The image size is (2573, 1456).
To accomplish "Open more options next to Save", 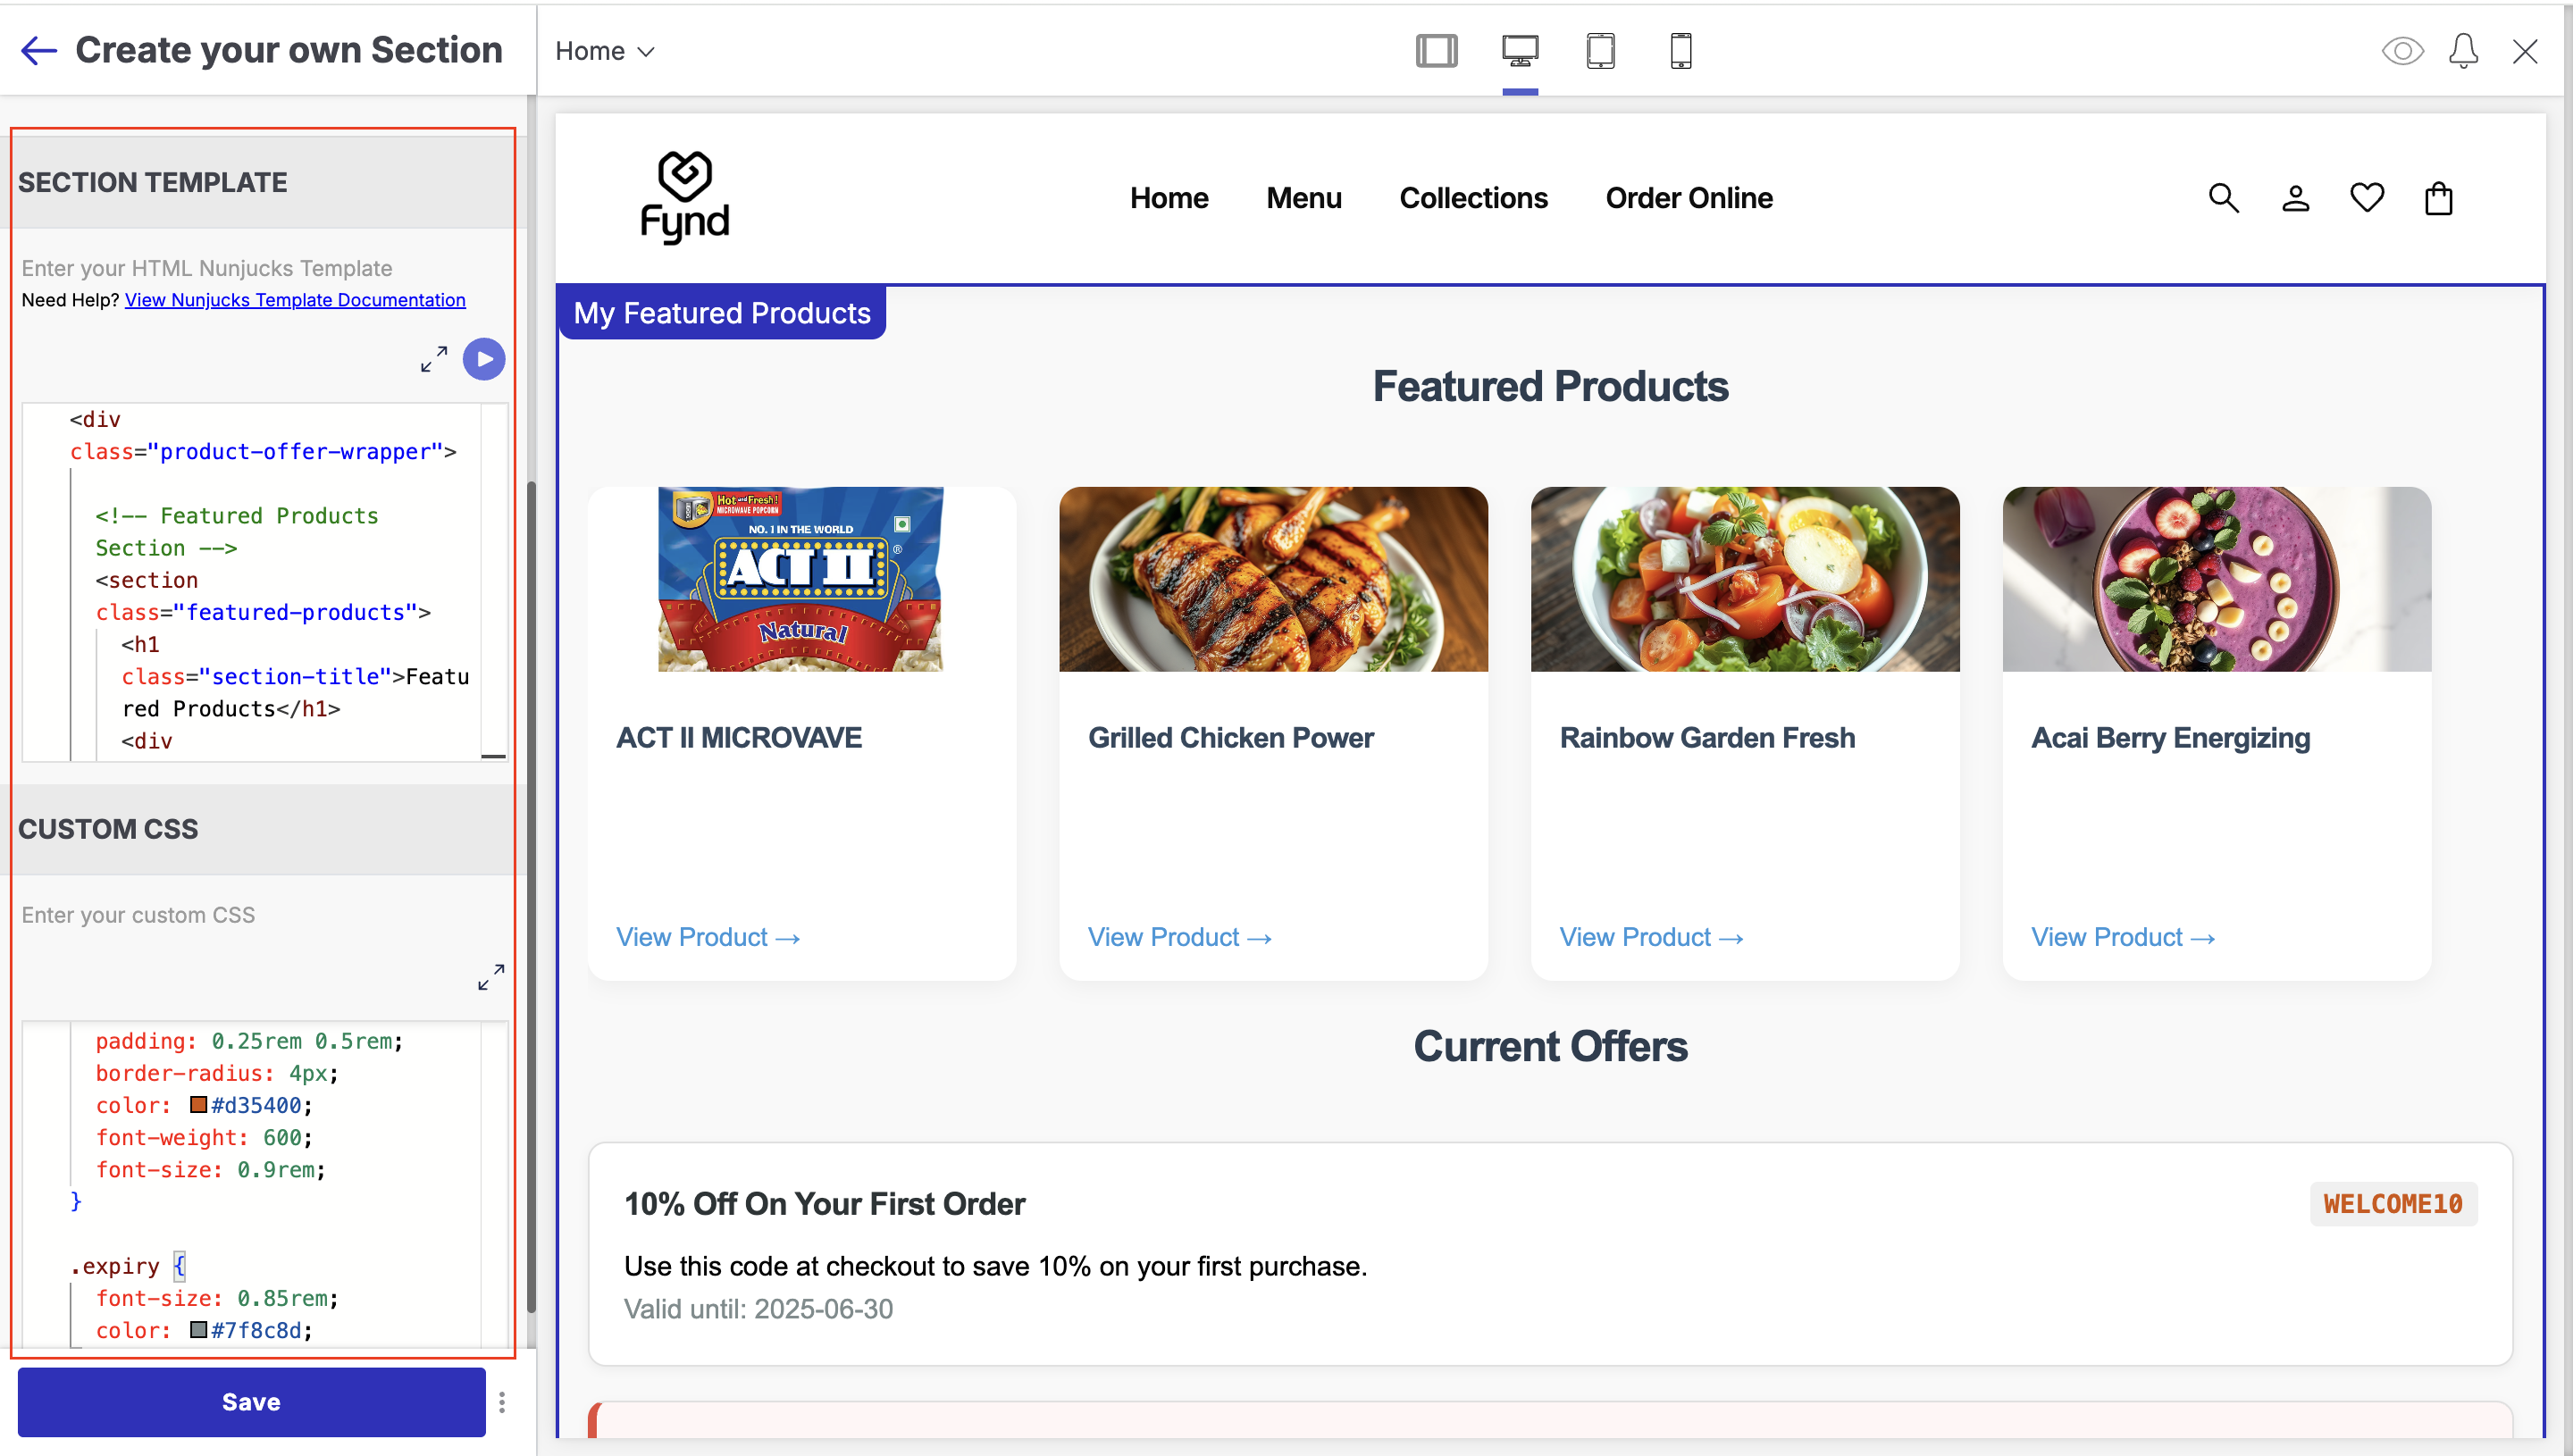I will [x=502, y=1402].
